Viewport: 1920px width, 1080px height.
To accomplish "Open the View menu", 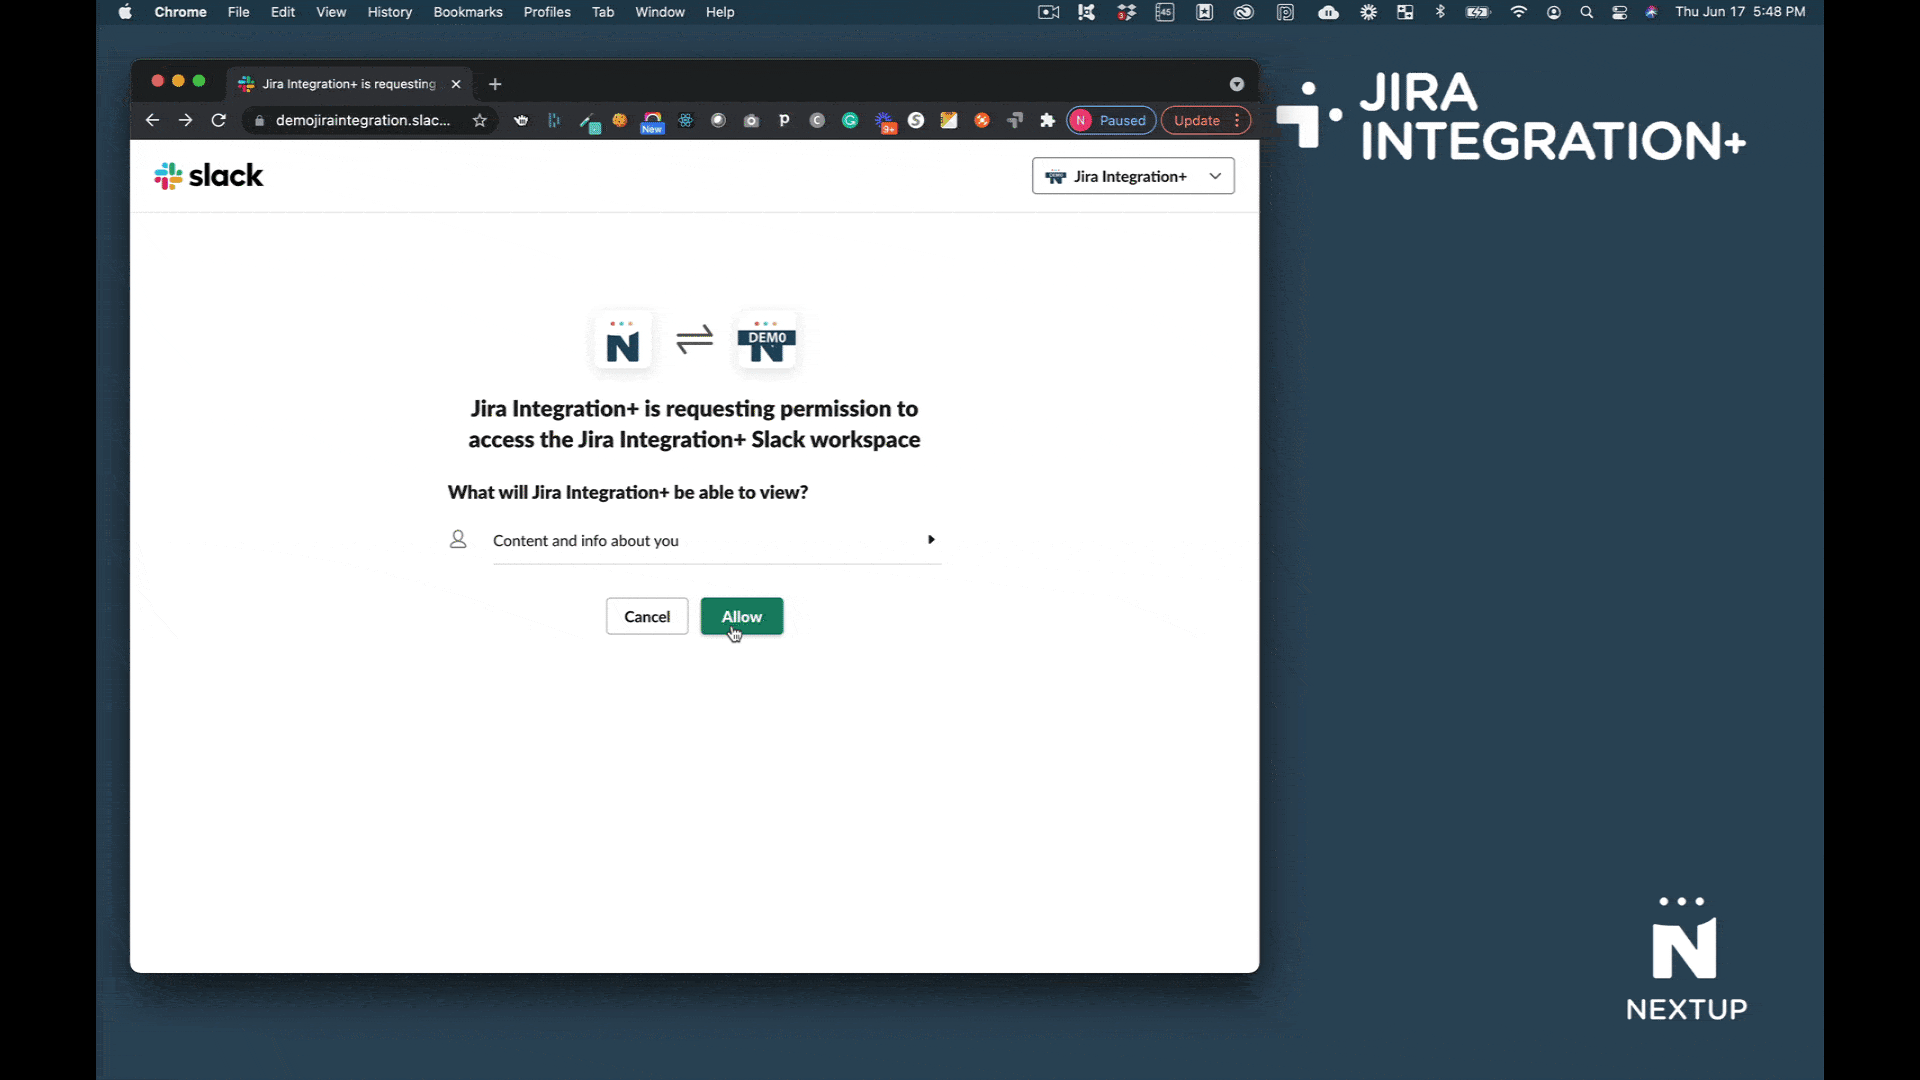I will [x=331, y=12].
